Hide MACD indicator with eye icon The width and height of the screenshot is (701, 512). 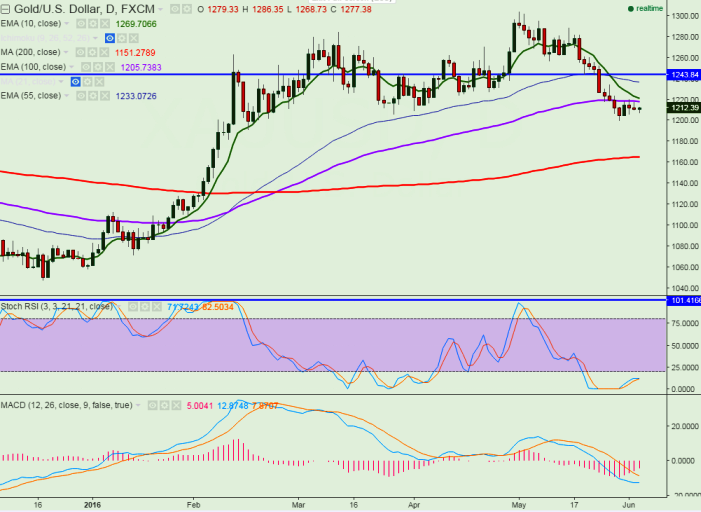(152, 406)
